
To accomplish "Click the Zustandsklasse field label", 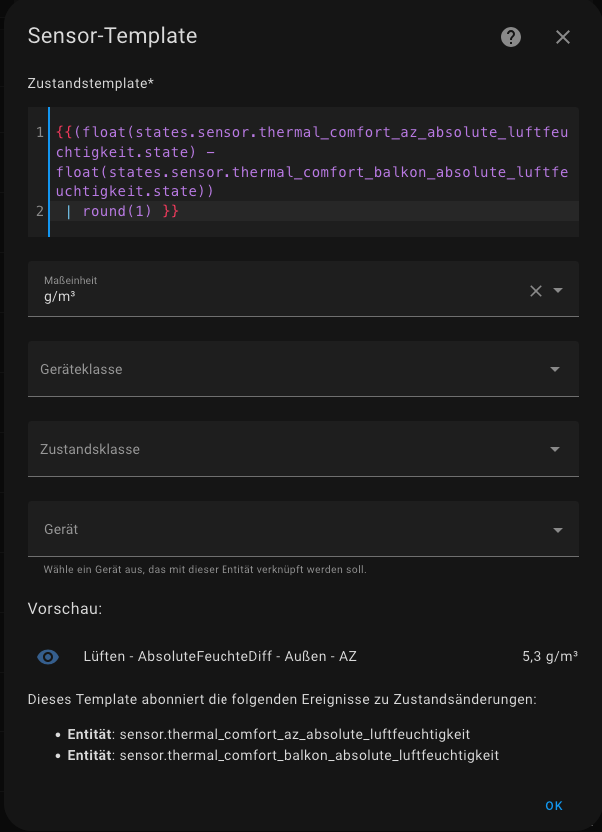I will tap(90, 449).
